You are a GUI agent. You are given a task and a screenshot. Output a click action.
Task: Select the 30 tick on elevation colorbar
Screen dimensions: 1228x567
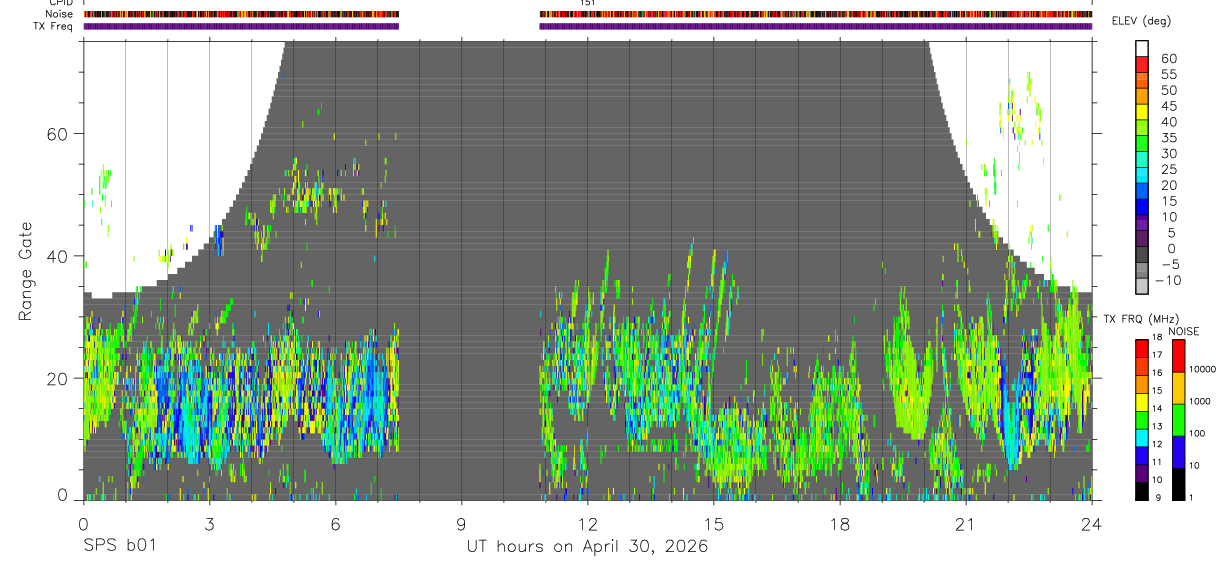(1168, 153)
